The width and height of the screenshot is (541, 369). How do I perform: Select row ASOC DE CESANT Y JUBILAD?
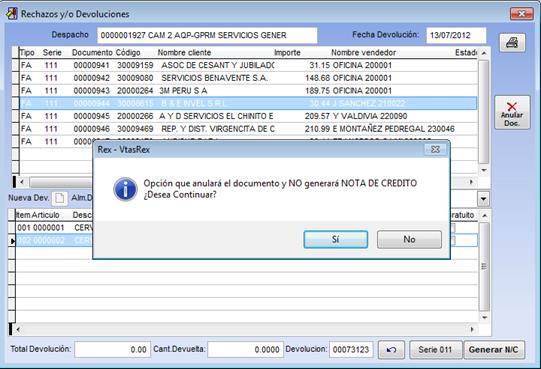click(x=248, y=65)
